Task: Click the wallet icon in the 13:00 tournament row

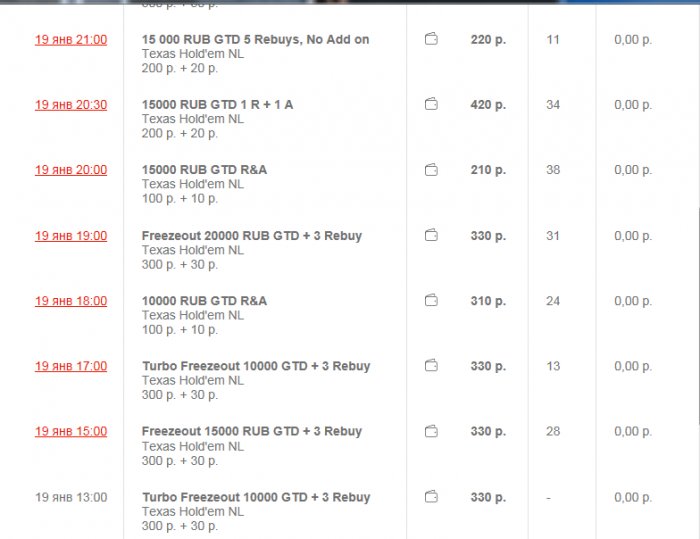Action: pos(431,497)
